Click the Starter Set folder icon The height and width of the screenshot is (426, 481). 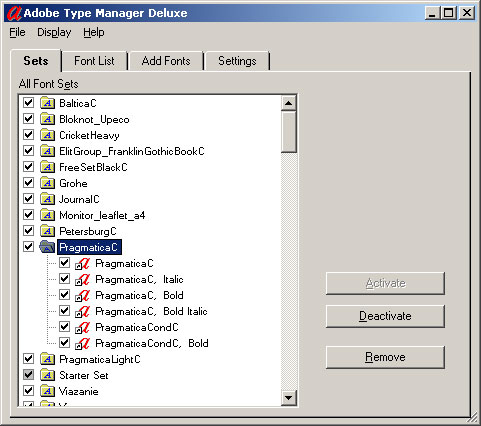click(47, 375)
